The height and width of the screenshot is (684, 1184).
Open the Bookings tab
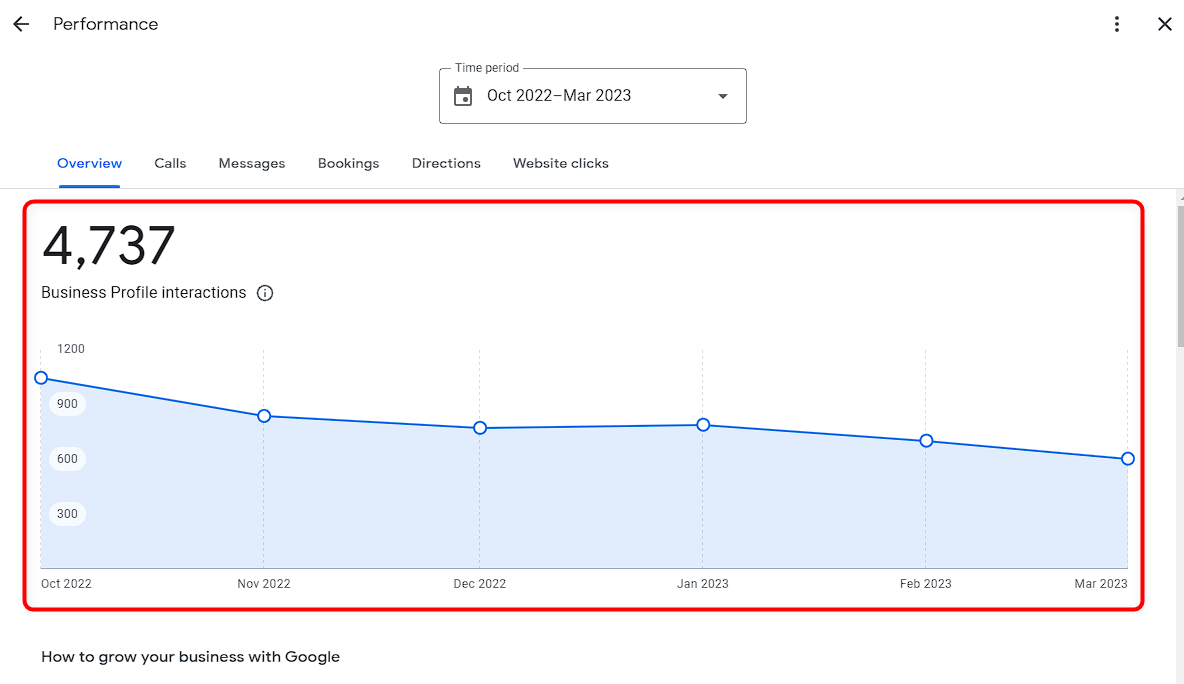tap(348, 163)
